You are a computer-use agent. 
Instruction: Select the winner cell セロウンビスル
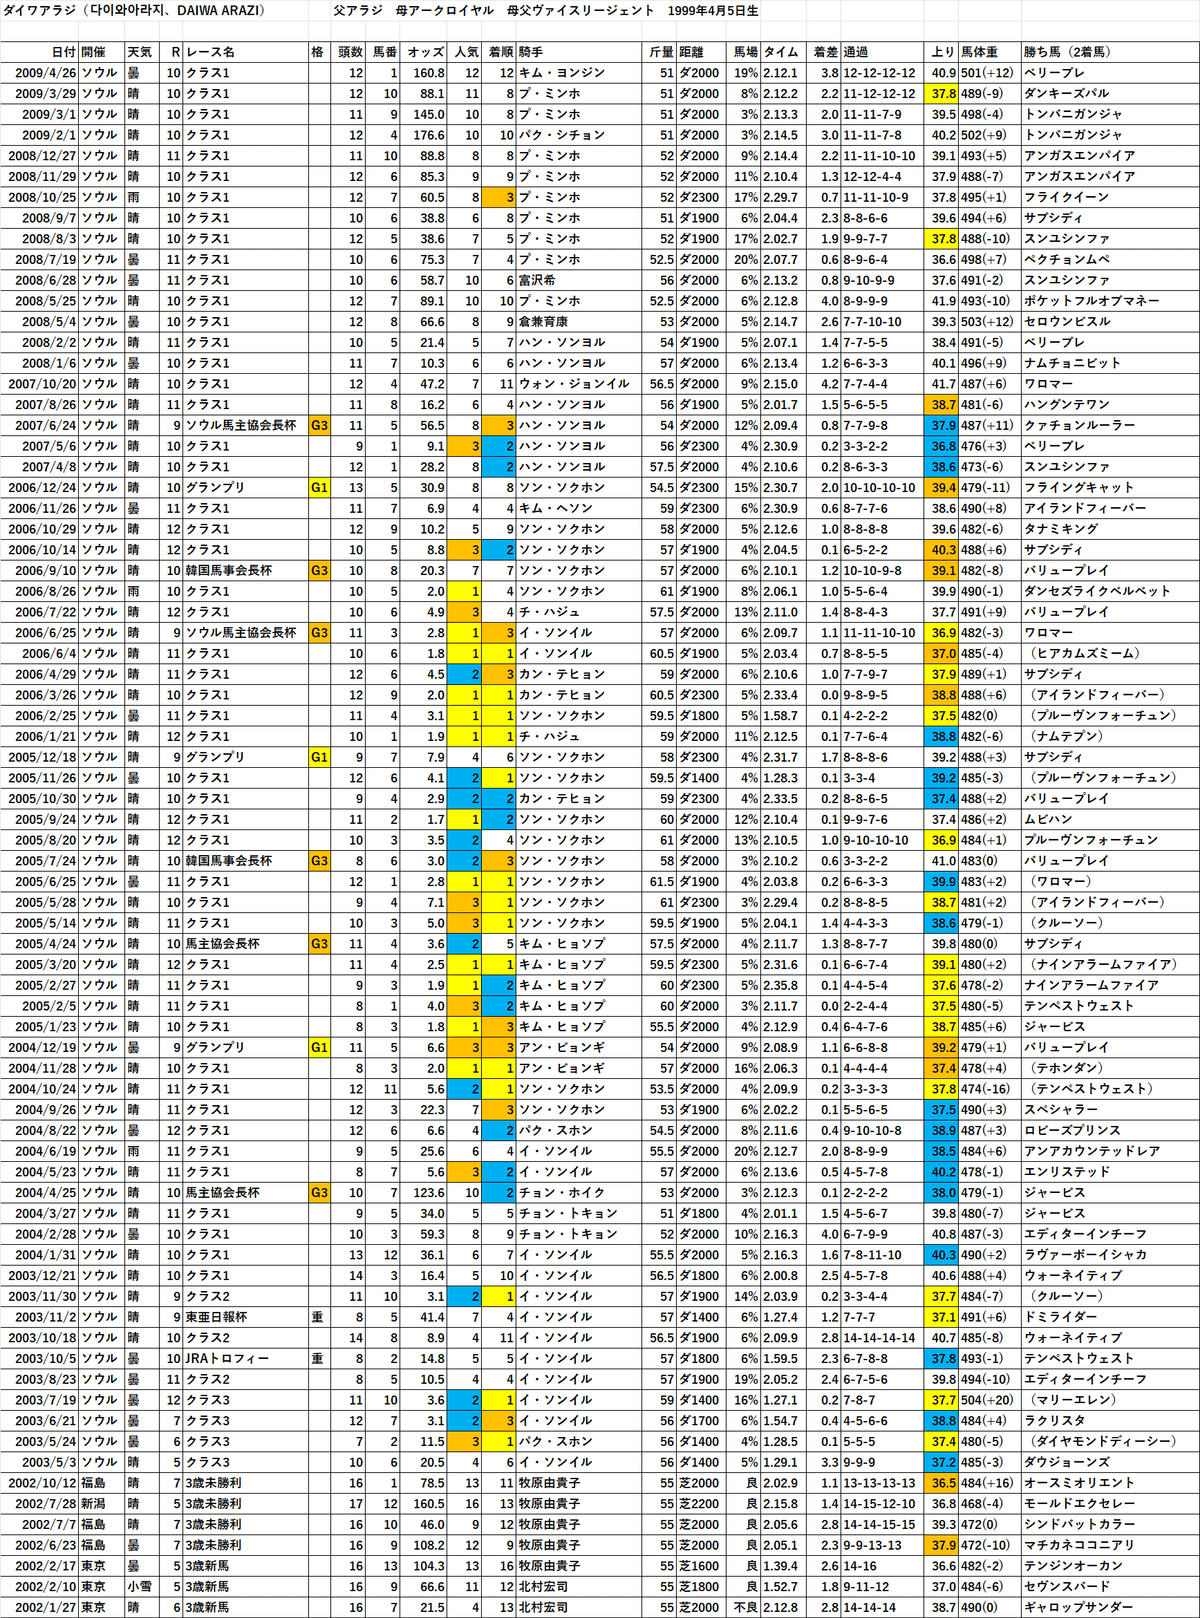click(1067, 322)
